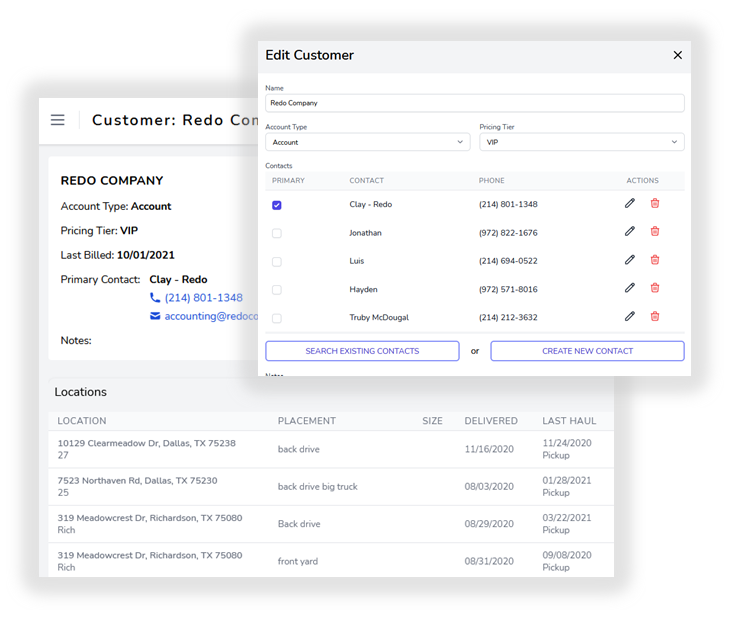This screenshot has width=738, height=625.
Task: Open the hamburger menu on Customer page
Action: [57, 120]
